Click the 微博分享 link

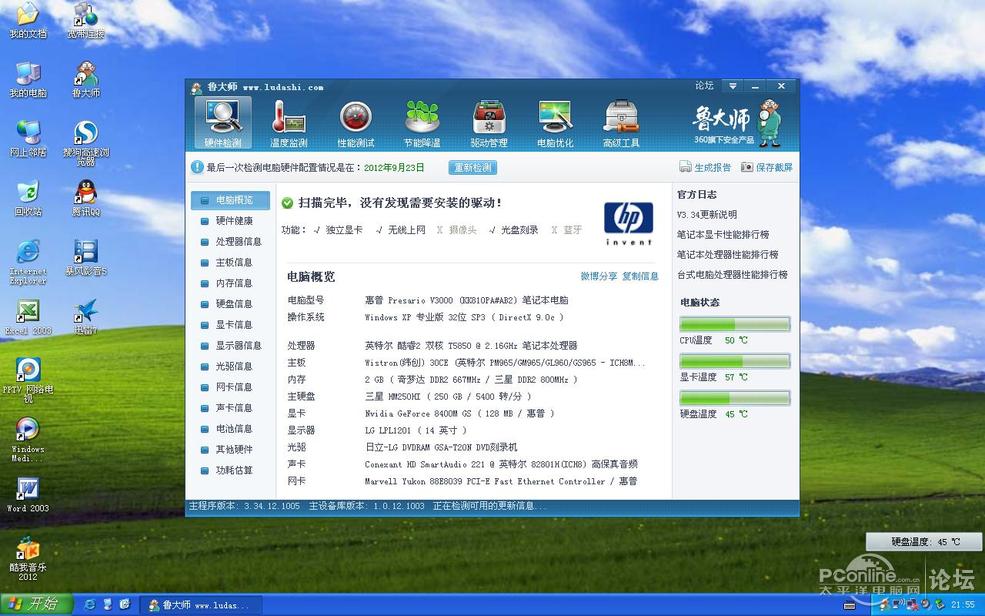(598, 276)
